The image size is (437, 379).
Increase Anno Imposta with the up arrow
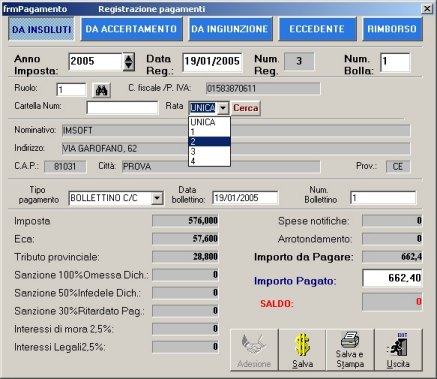coord(128,58)
